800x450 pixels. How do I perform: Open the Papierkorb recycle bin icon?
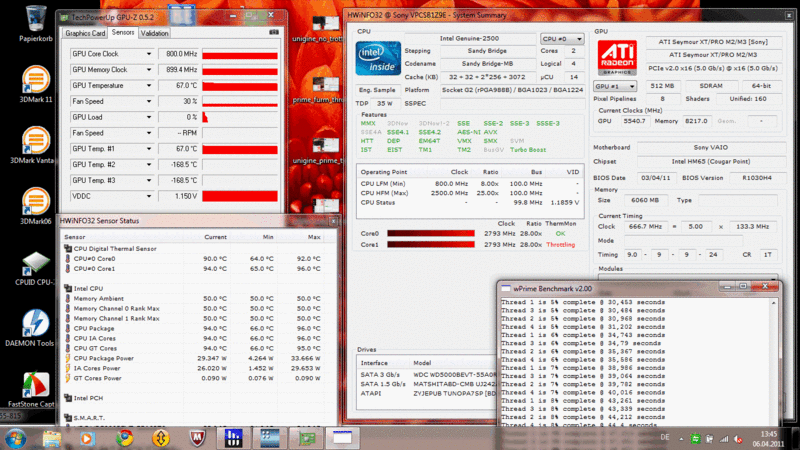pyautogui.click(x=35, y=23)
